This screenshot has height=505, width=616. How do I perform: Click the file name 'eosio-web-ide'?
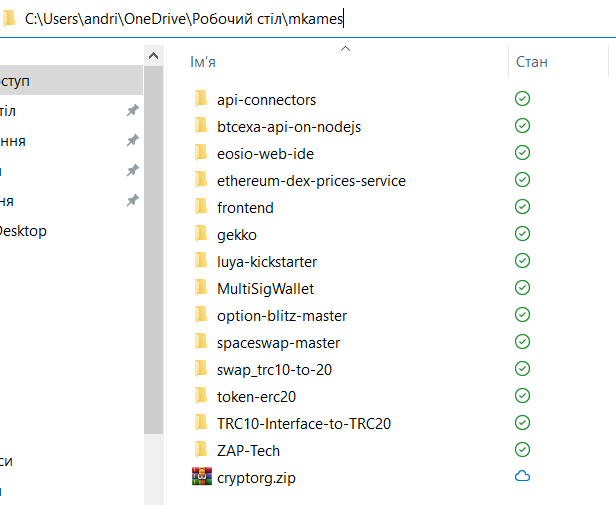pyautogui.click(x=265, y=154)
